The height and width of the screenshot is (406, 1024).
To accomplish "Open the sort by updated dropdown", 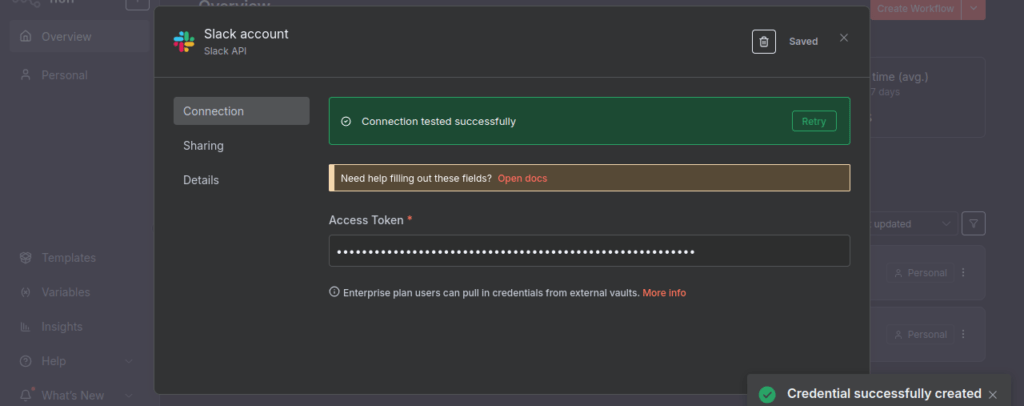I will click(x=910, y=224).
